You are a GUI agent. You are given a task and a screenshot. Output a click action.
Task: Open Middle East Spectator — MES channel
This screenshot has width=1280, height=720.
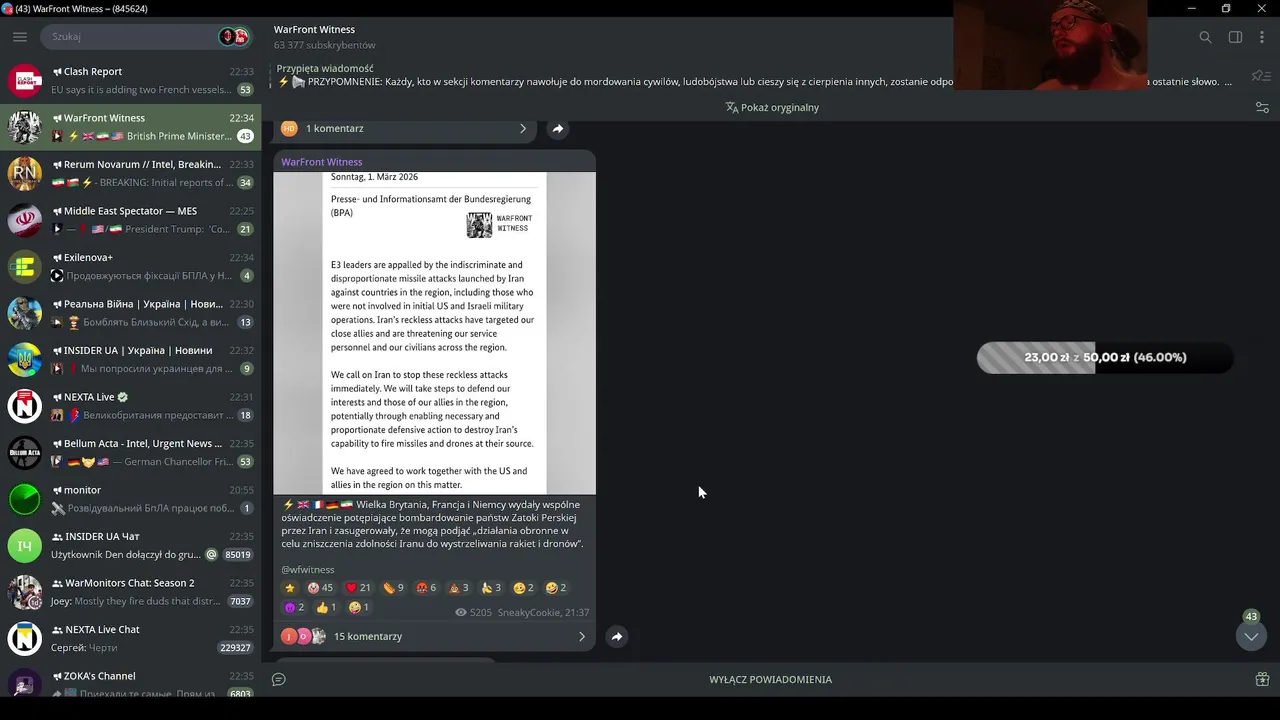click(130, 220)
